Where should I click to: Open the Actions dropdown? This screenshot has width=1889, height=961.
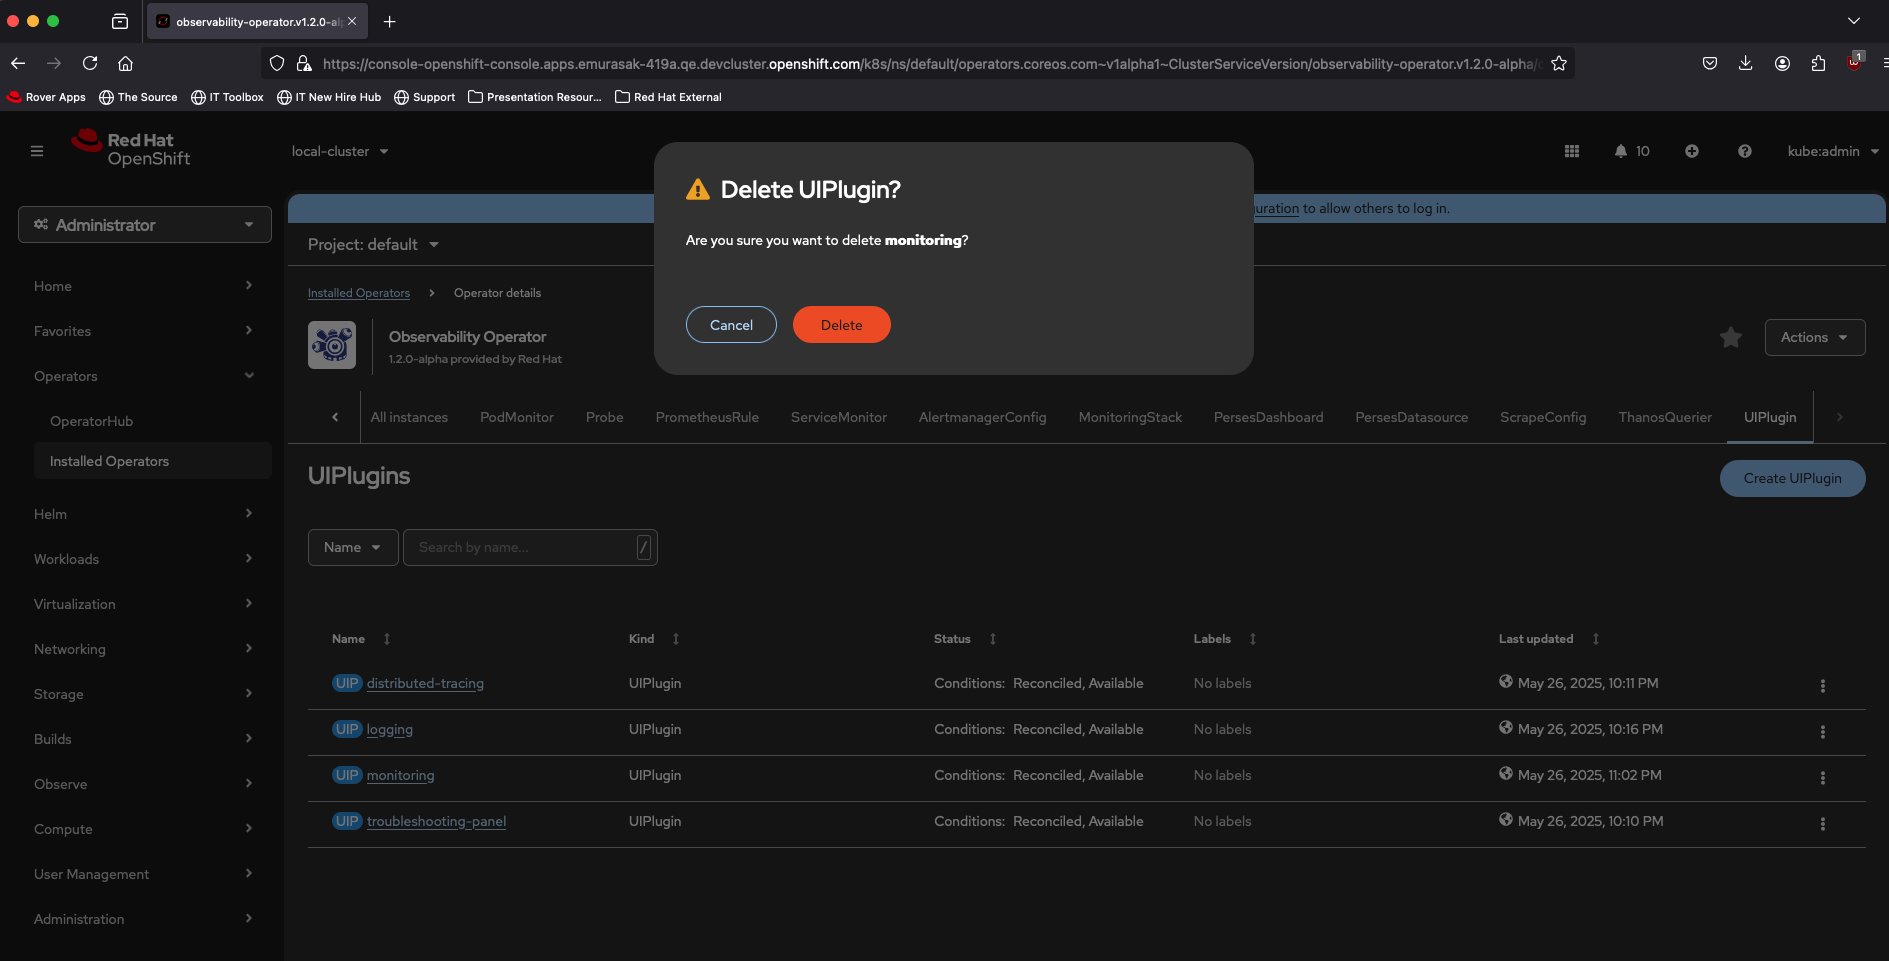coord(1815,338)
